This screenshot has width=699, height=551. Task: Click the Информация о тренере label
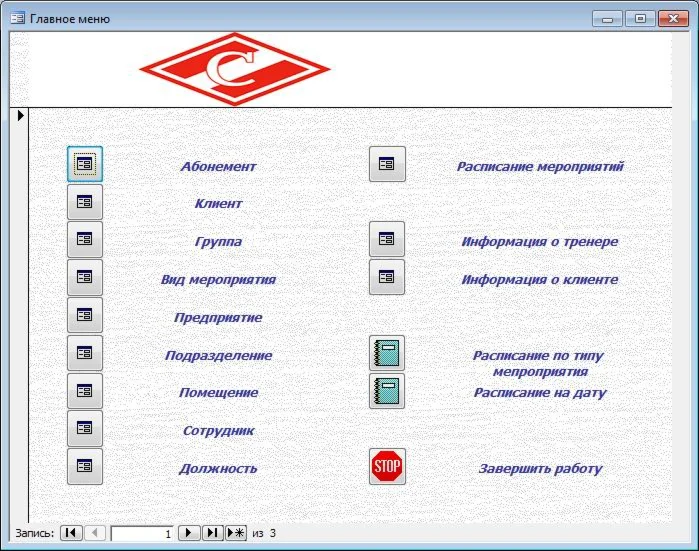(540, 242)
